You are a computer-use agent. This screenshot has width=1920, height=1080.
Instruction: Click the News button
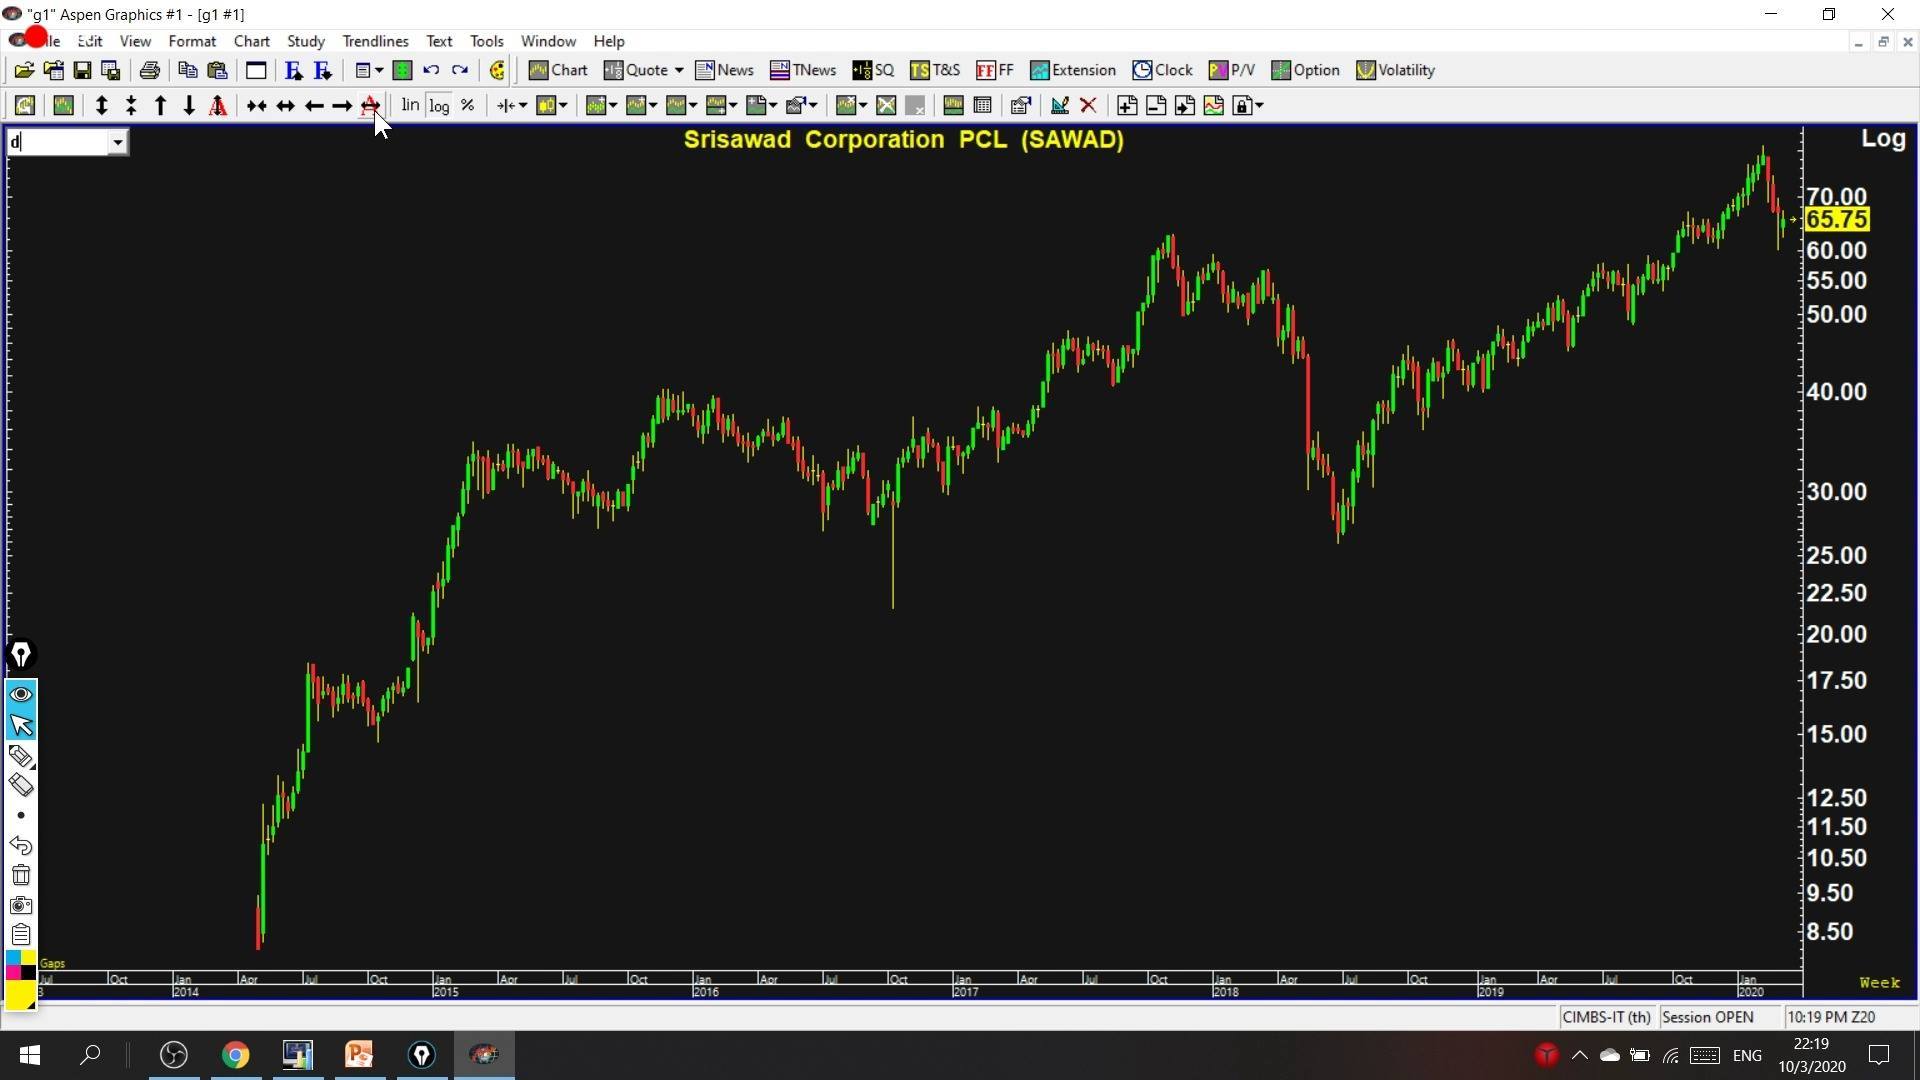725,71
